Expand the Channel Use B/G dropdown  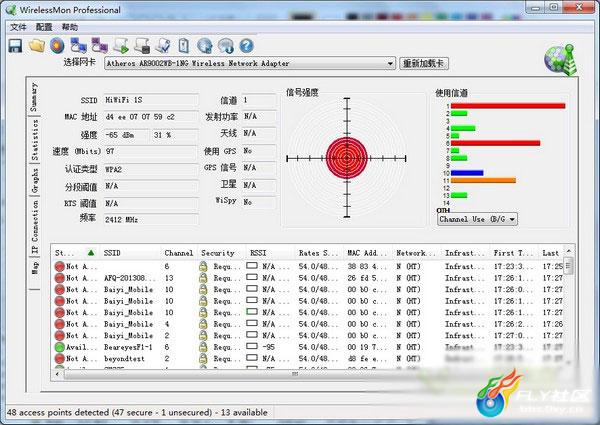tap(512, 219)
